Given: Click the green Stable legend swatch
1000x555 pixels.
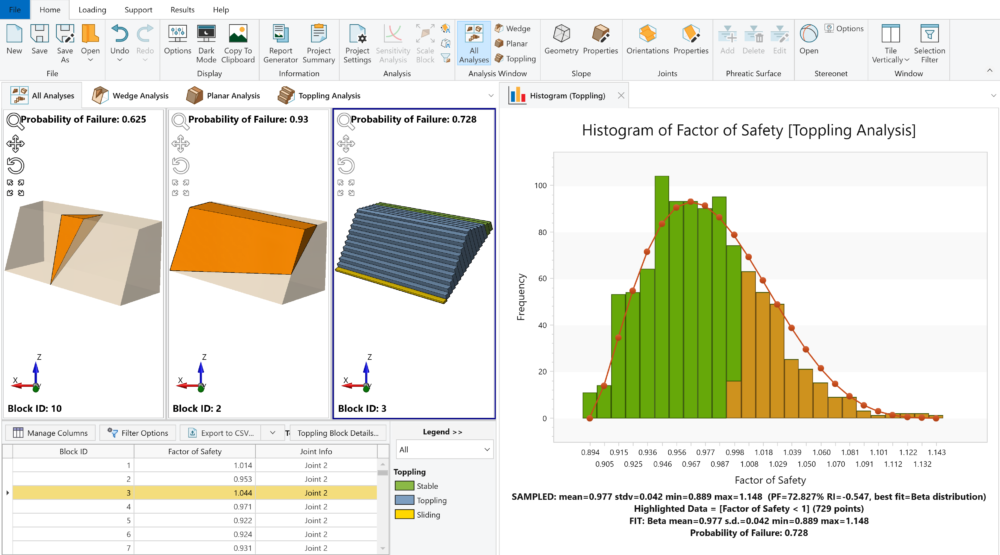Looking at the screenshot, I should pyautogui.click(x=405, y=486).
